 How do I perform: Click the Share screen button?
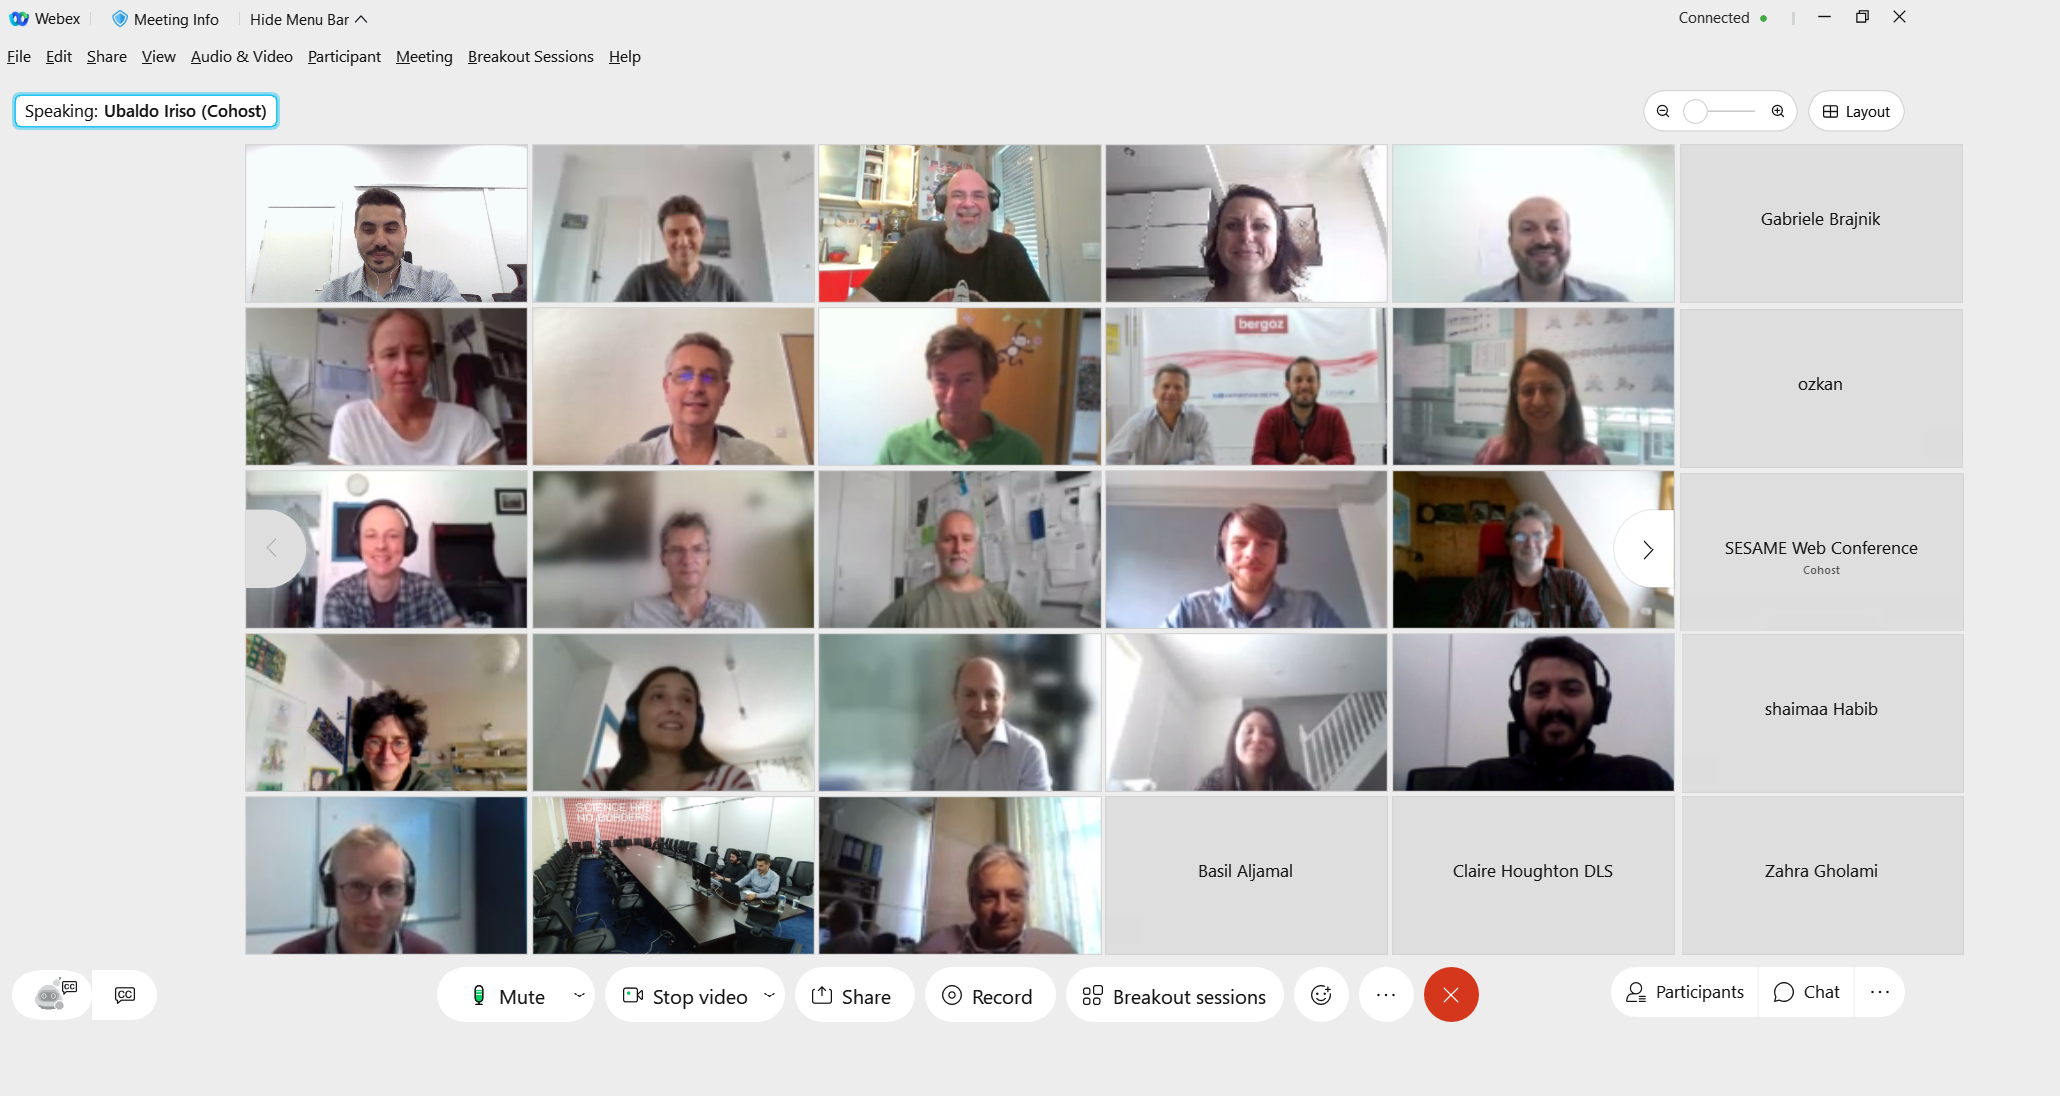[853, 996]
